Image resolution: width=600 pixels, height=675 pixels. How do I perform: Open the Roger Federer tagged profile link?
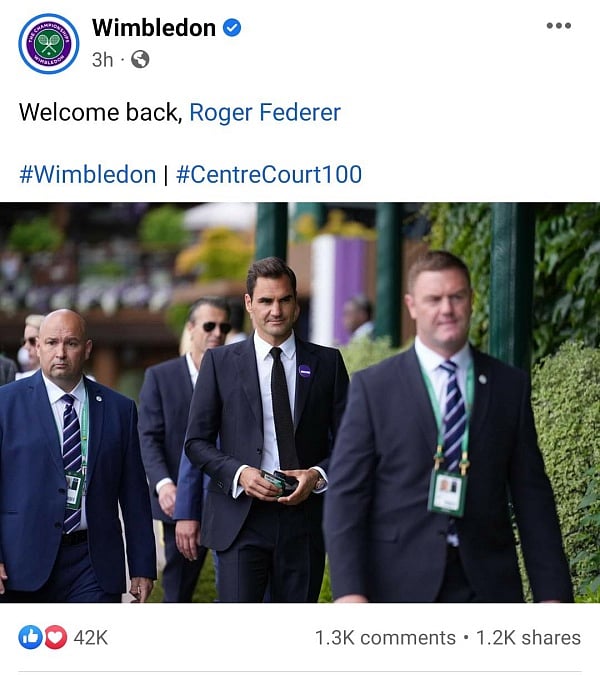click(x=265, y=113)
